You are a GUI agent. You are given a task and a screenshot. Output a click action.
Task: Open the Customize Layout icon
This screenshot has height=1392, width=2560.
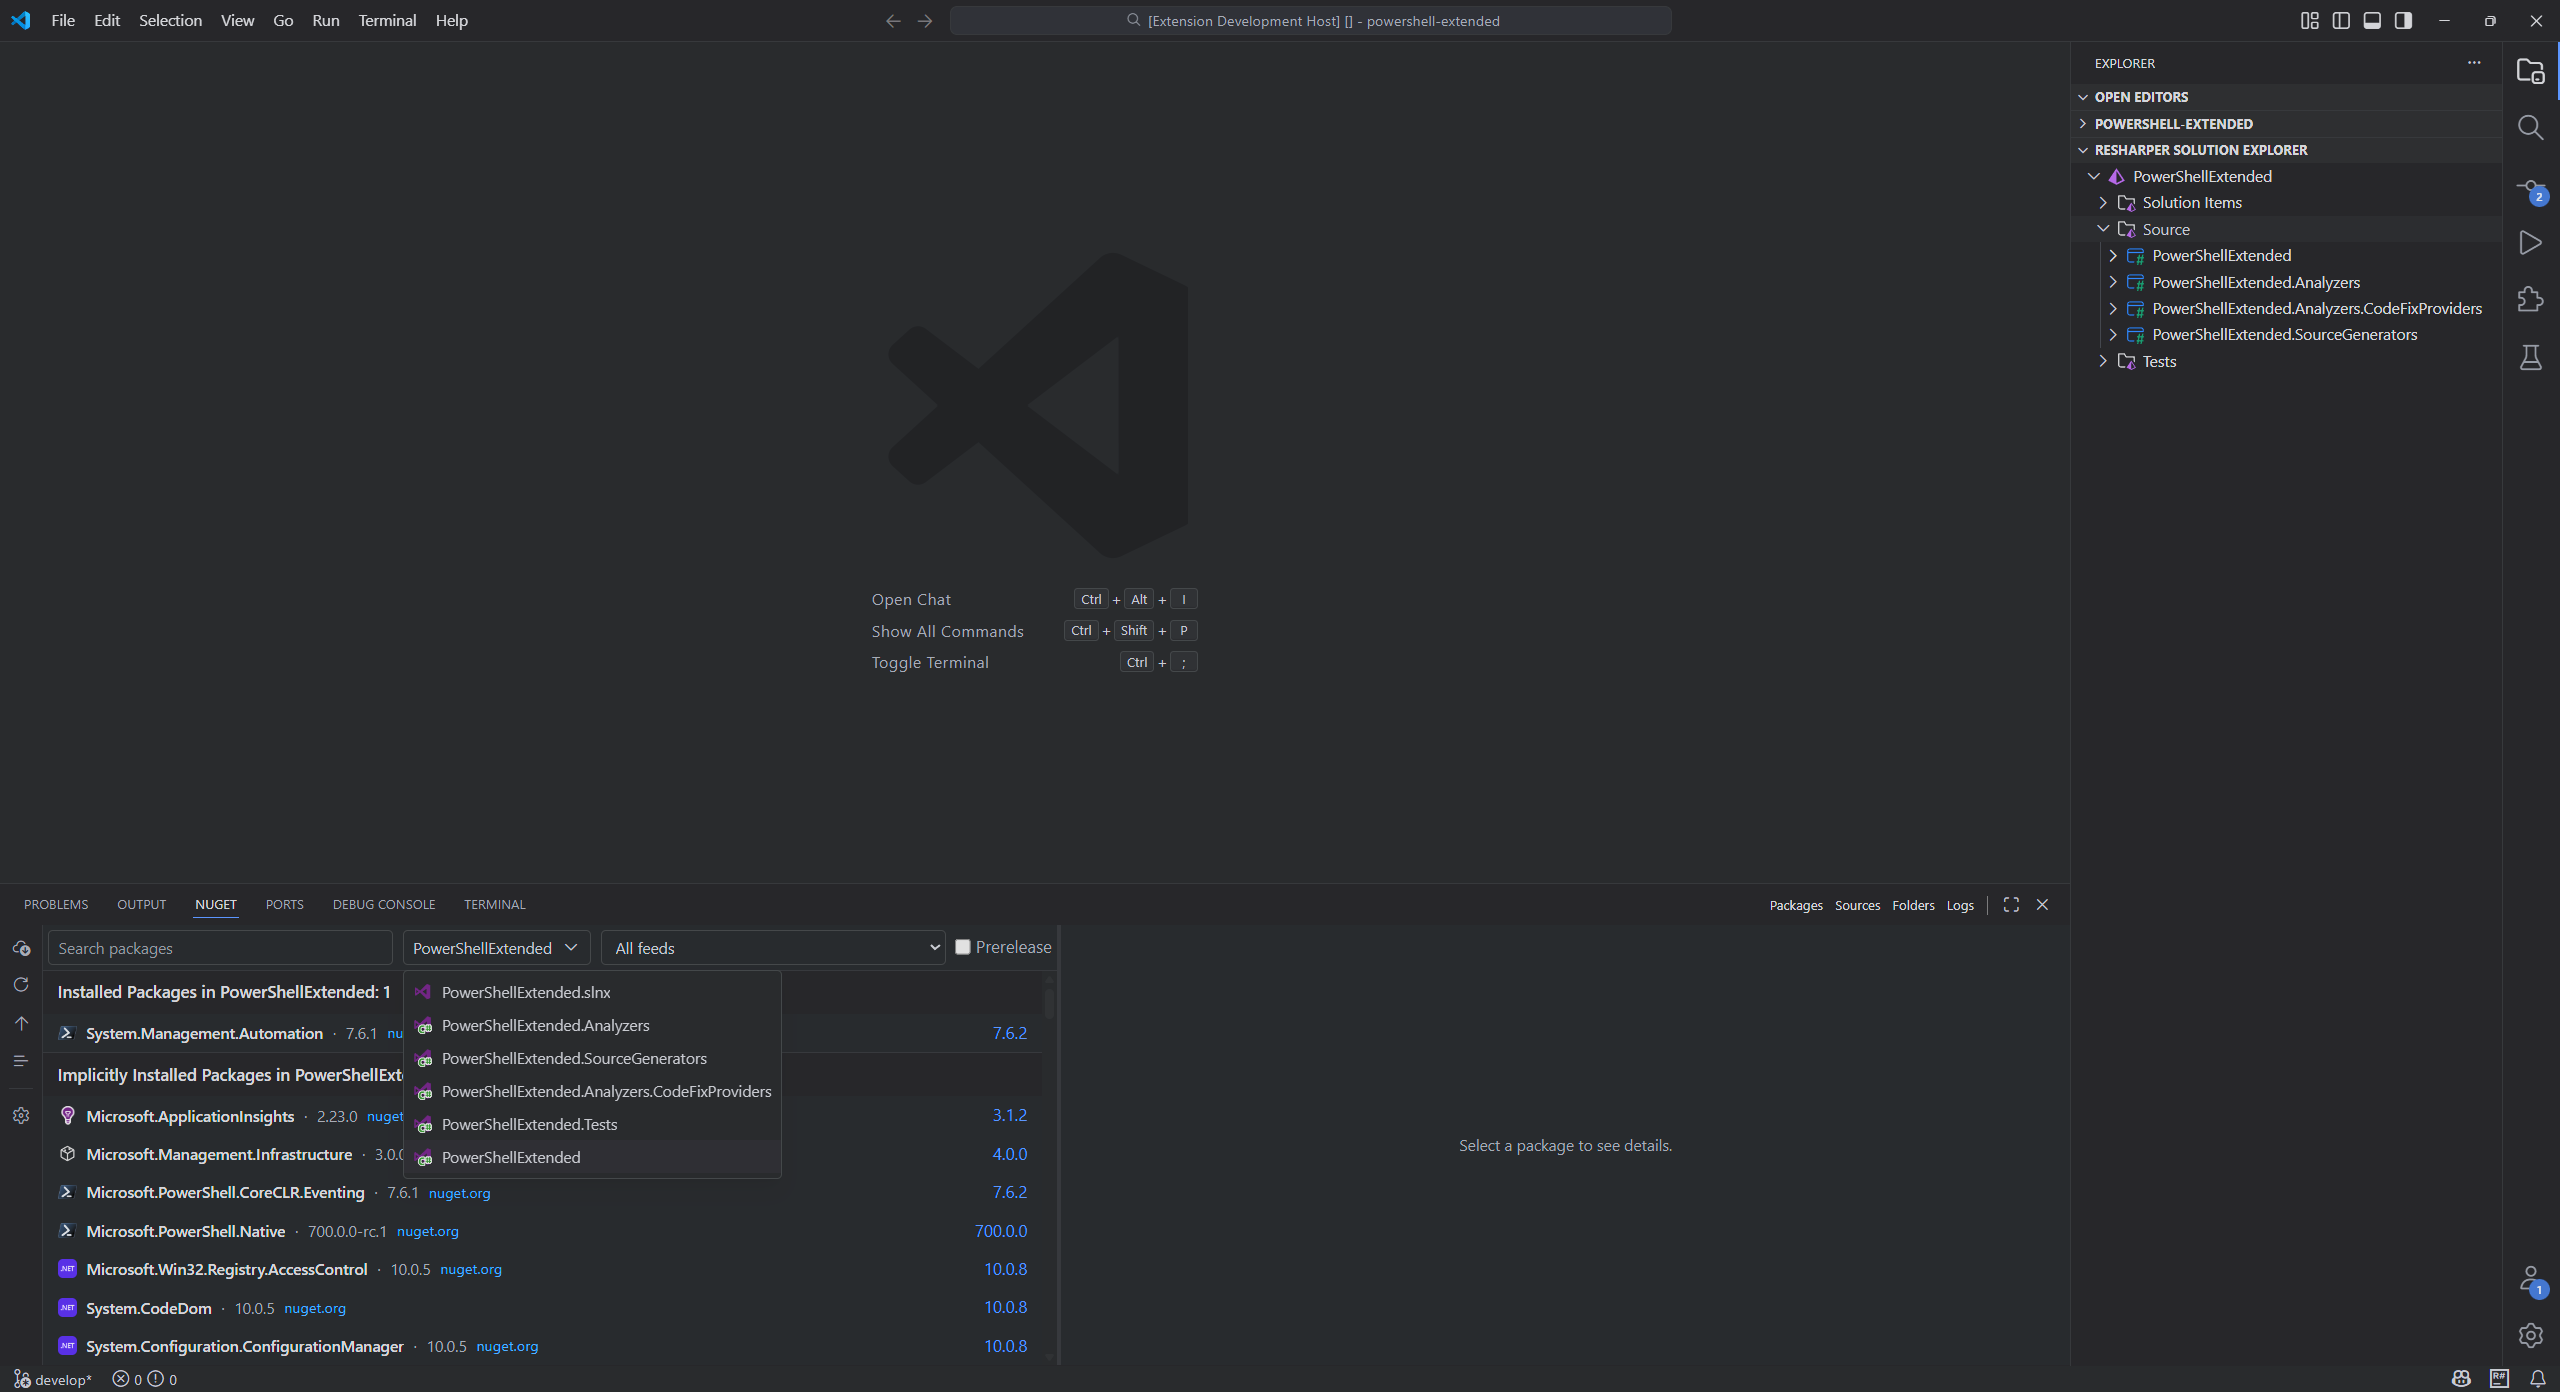coord(2309,21)
